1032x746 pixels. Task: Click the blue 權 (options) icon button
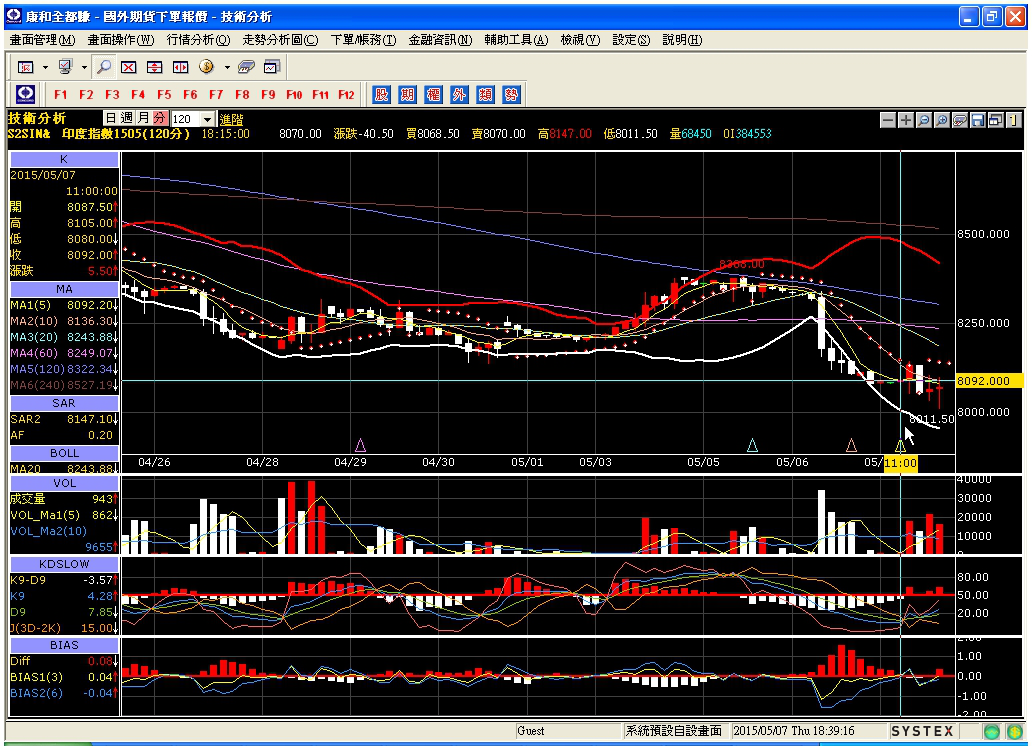[433, 95]
